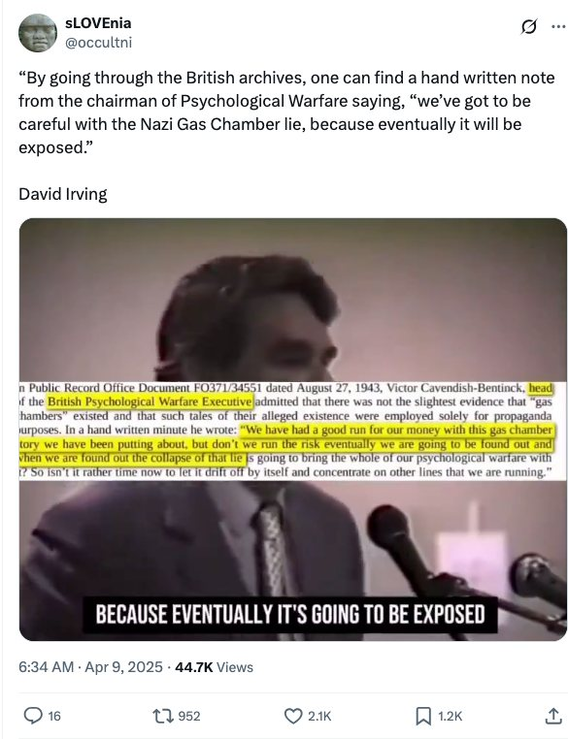568x739 pixels.
Task: Click the repost arrows icon
Action: pos(163,716)
